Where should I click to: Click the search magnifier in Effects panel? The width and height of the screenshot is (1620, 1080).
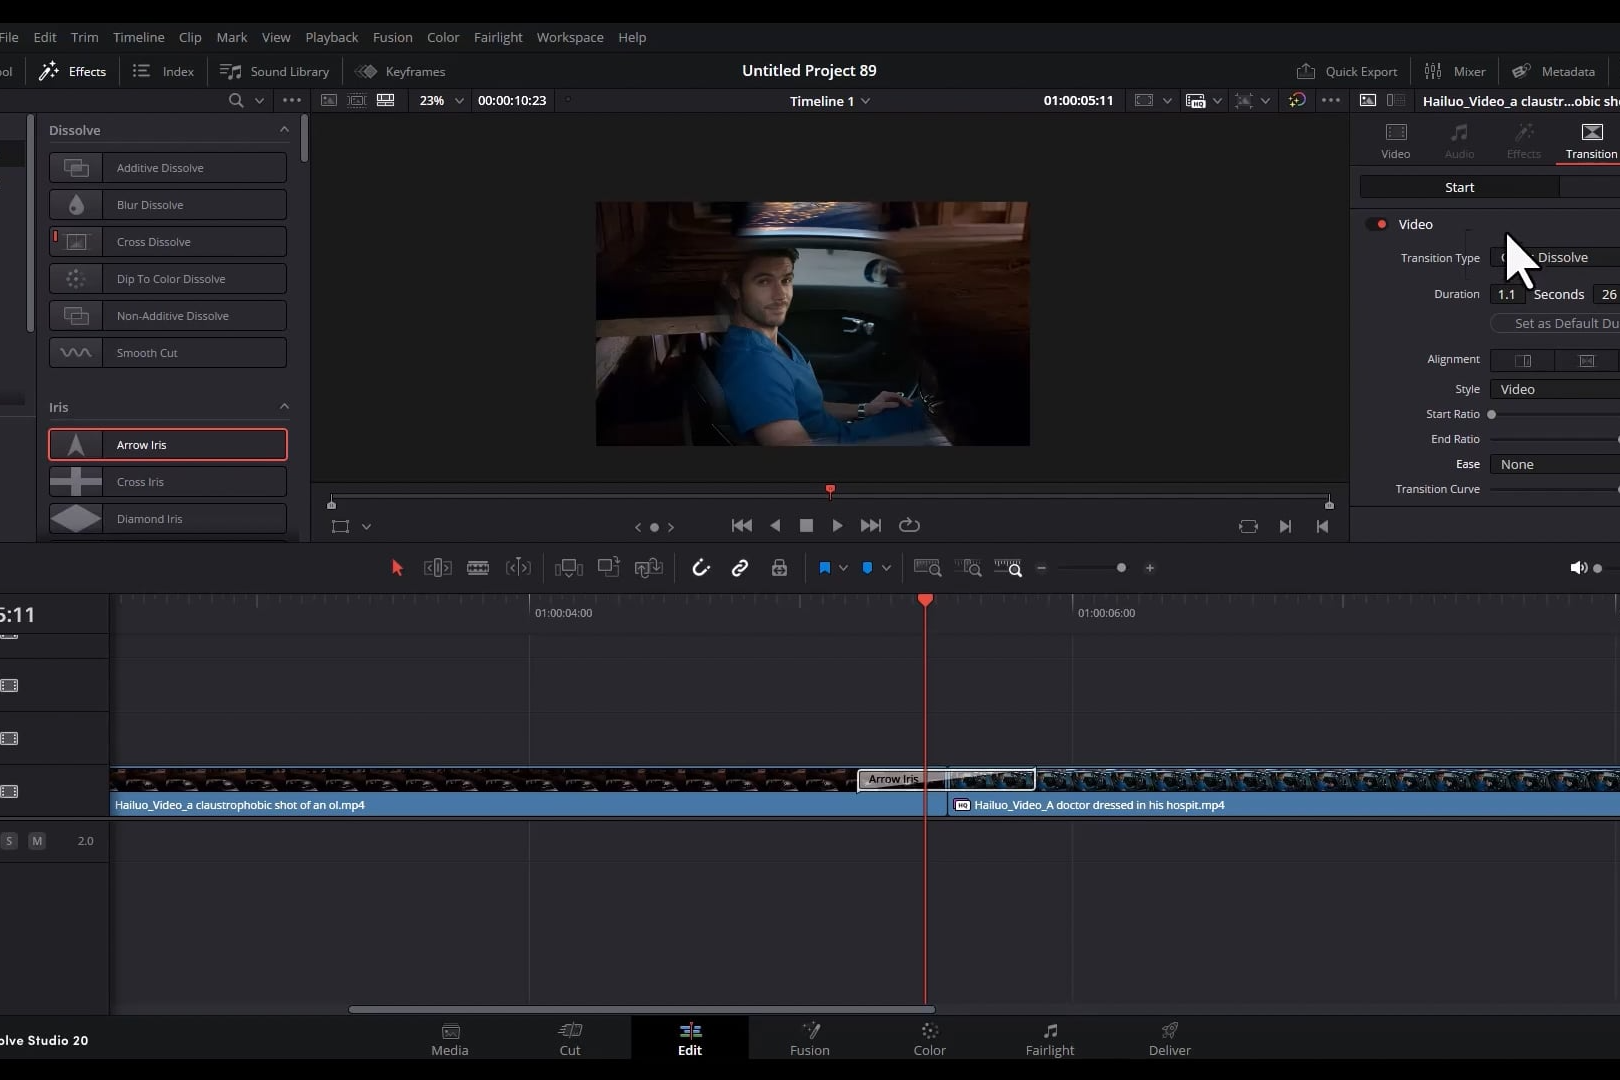(236, 100)
